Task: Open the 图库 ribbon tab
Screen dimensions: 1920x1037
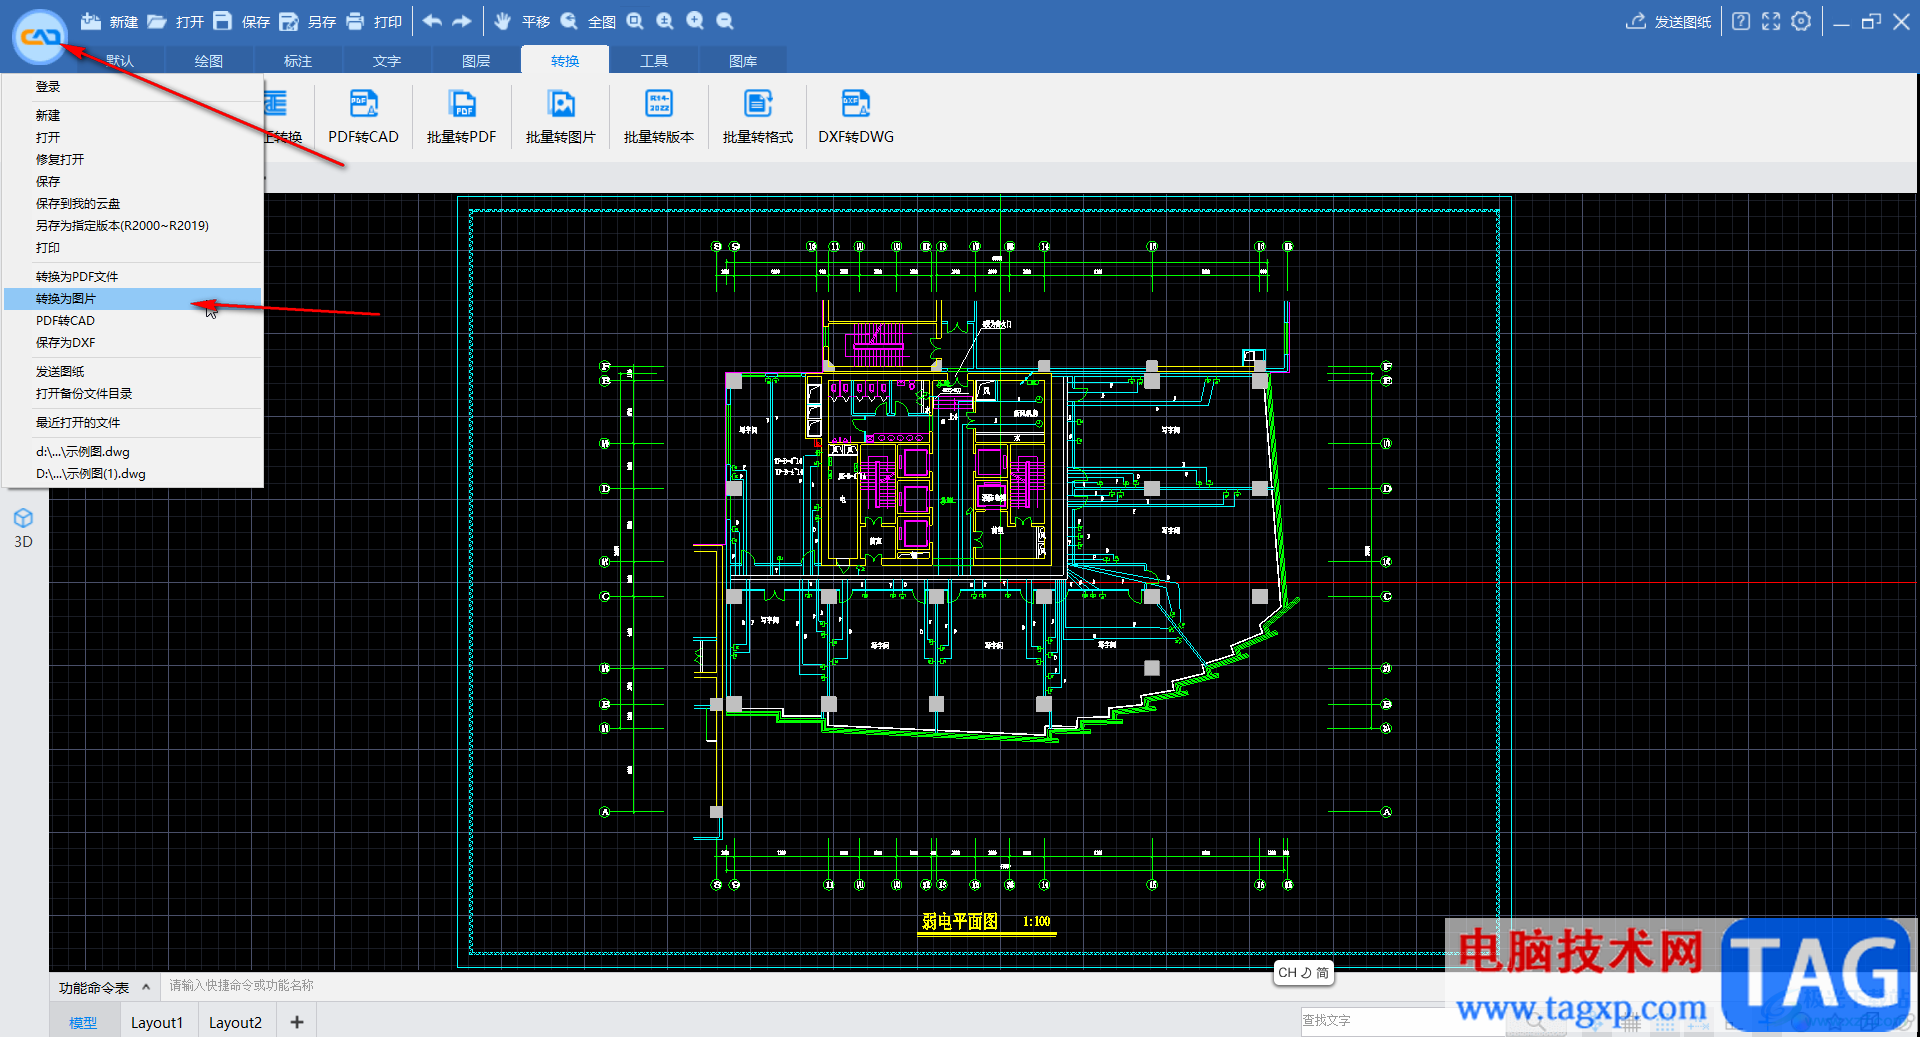Action: [x=743, y=61]
